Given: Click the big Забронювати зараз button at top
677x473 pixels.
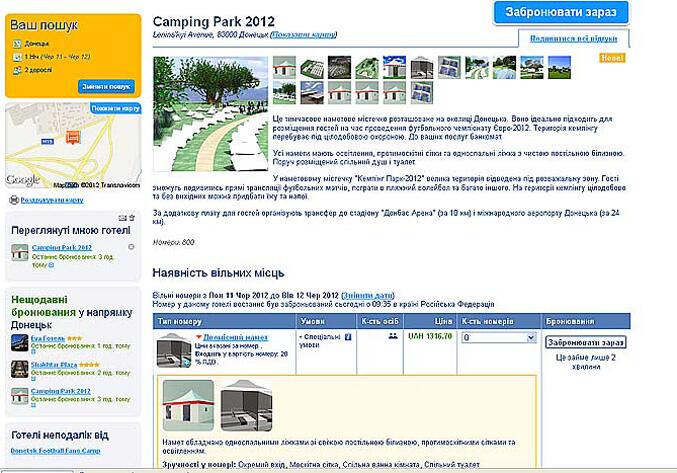Looking at the screenshot, I should pyautogui.click(x=560, y=12).
